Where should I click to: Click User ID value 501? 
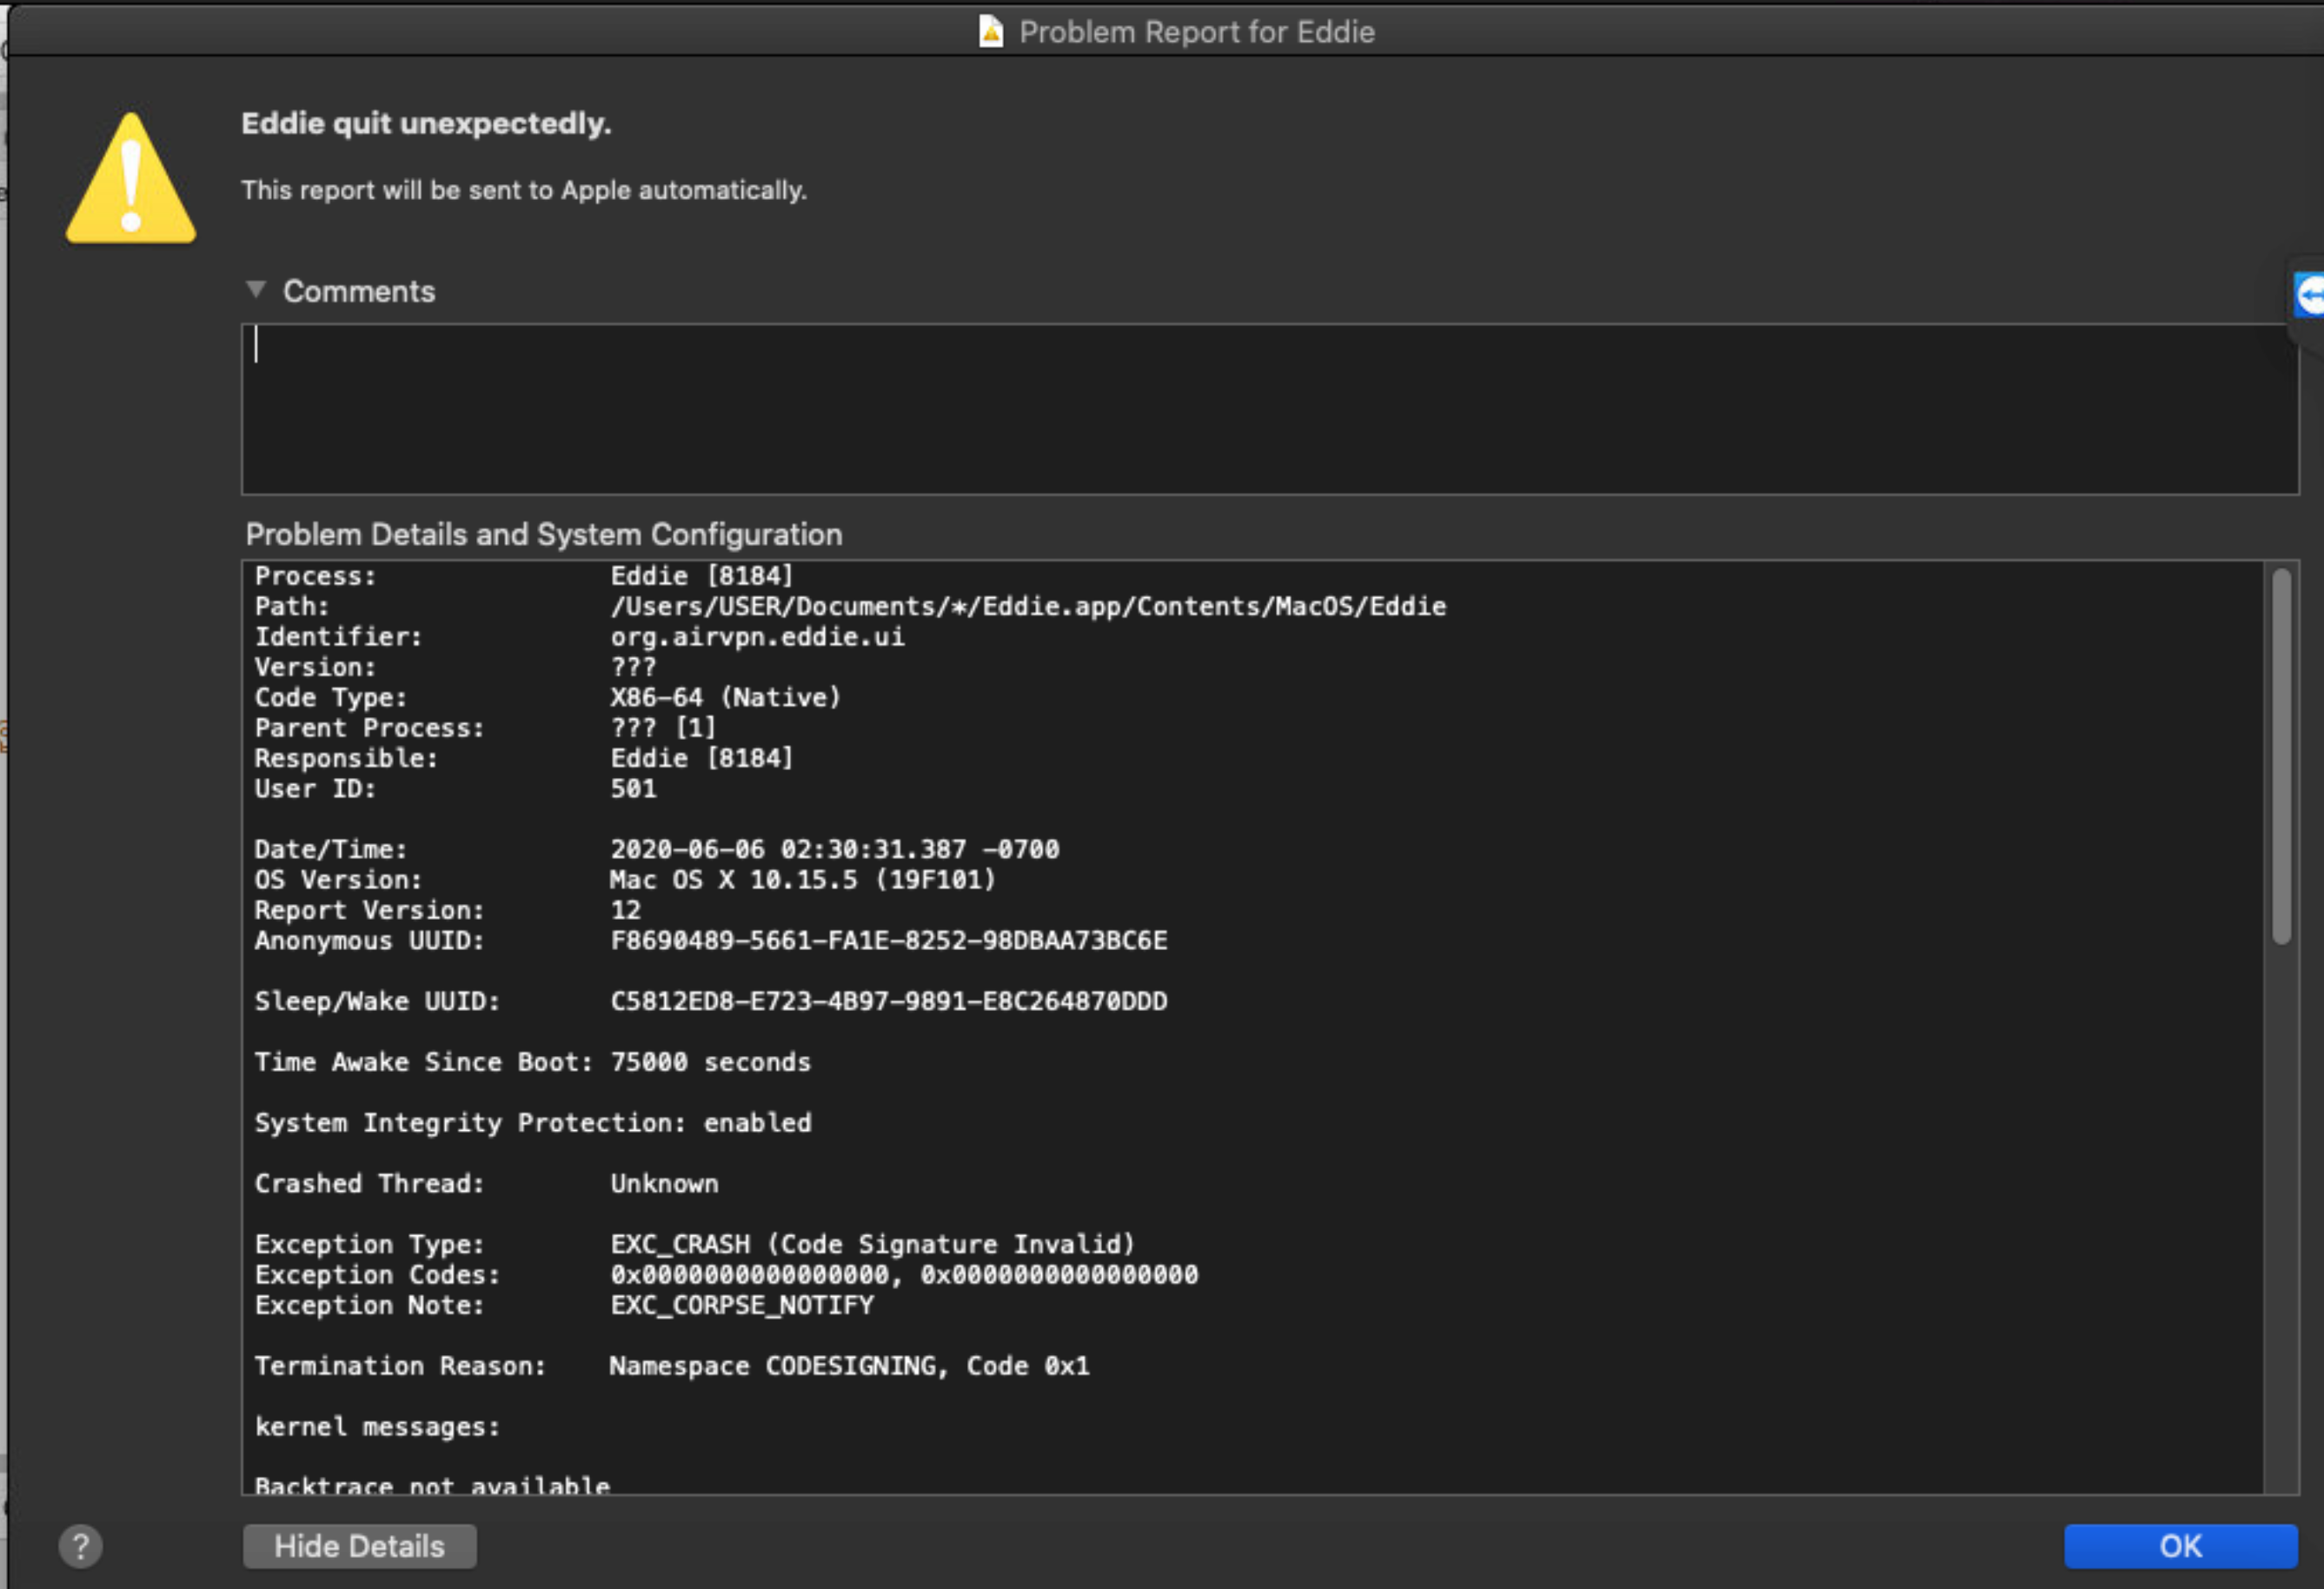tap(633, 789)
